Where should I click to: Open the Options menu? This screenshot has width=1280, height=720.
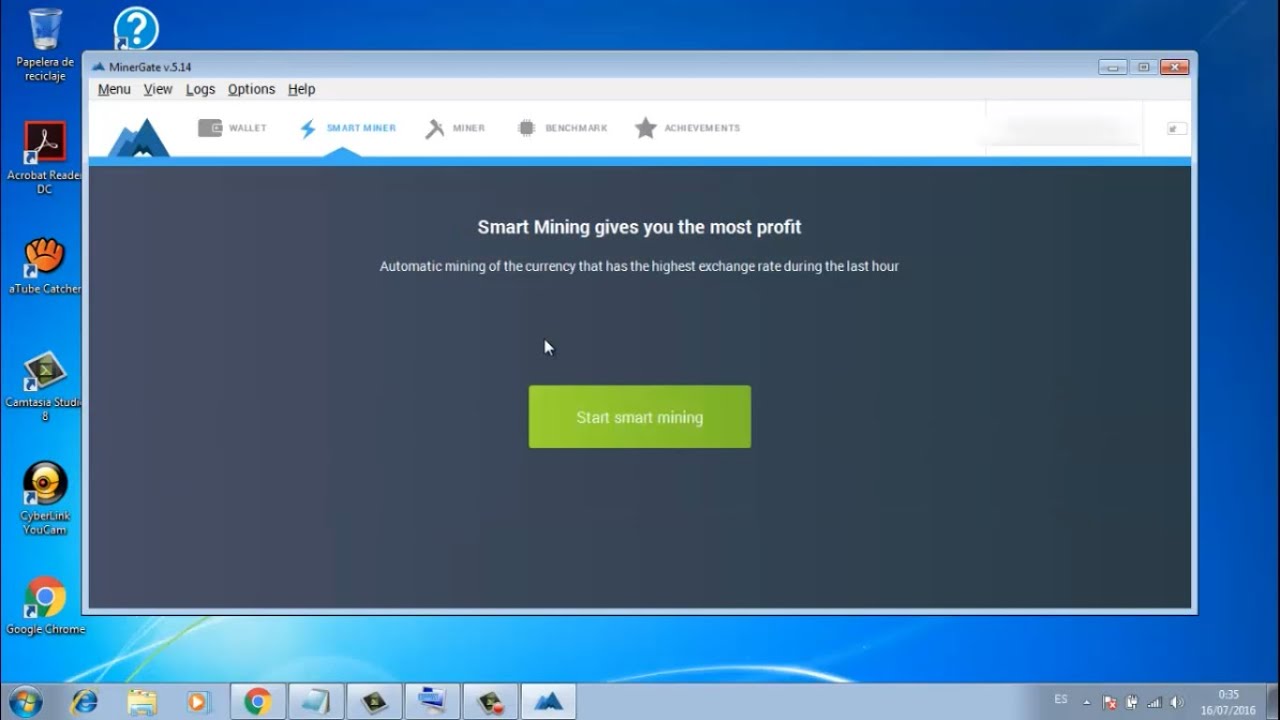point(251,89)
